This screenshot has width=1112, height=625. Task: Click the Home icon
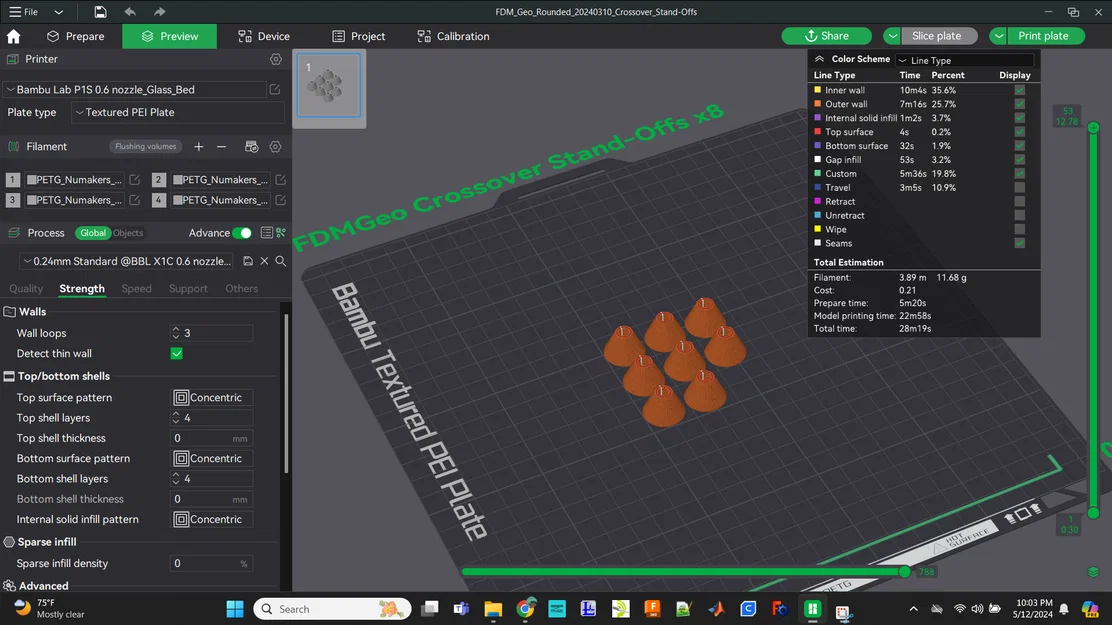click(x=13, y=36)
